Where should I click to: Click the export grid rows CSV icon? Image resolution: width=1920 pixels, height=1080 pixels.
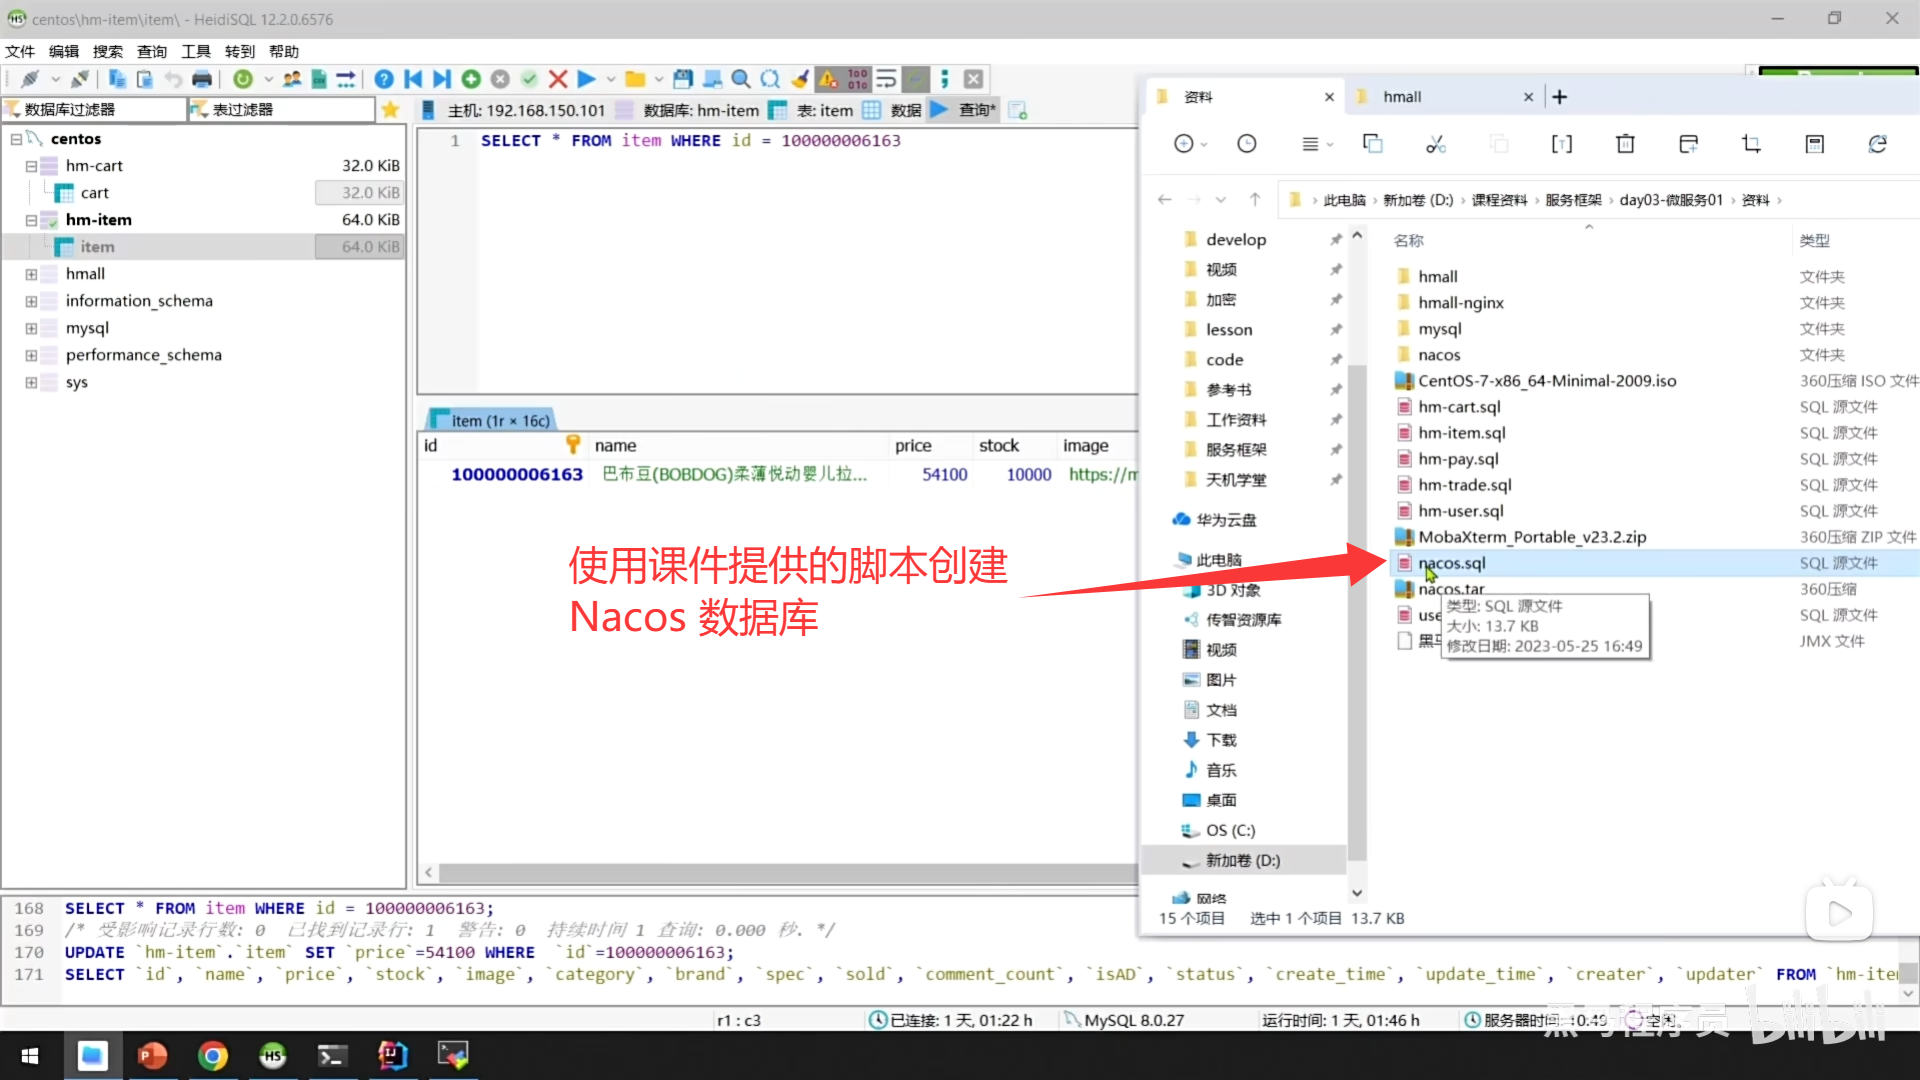tap(320, 78)
